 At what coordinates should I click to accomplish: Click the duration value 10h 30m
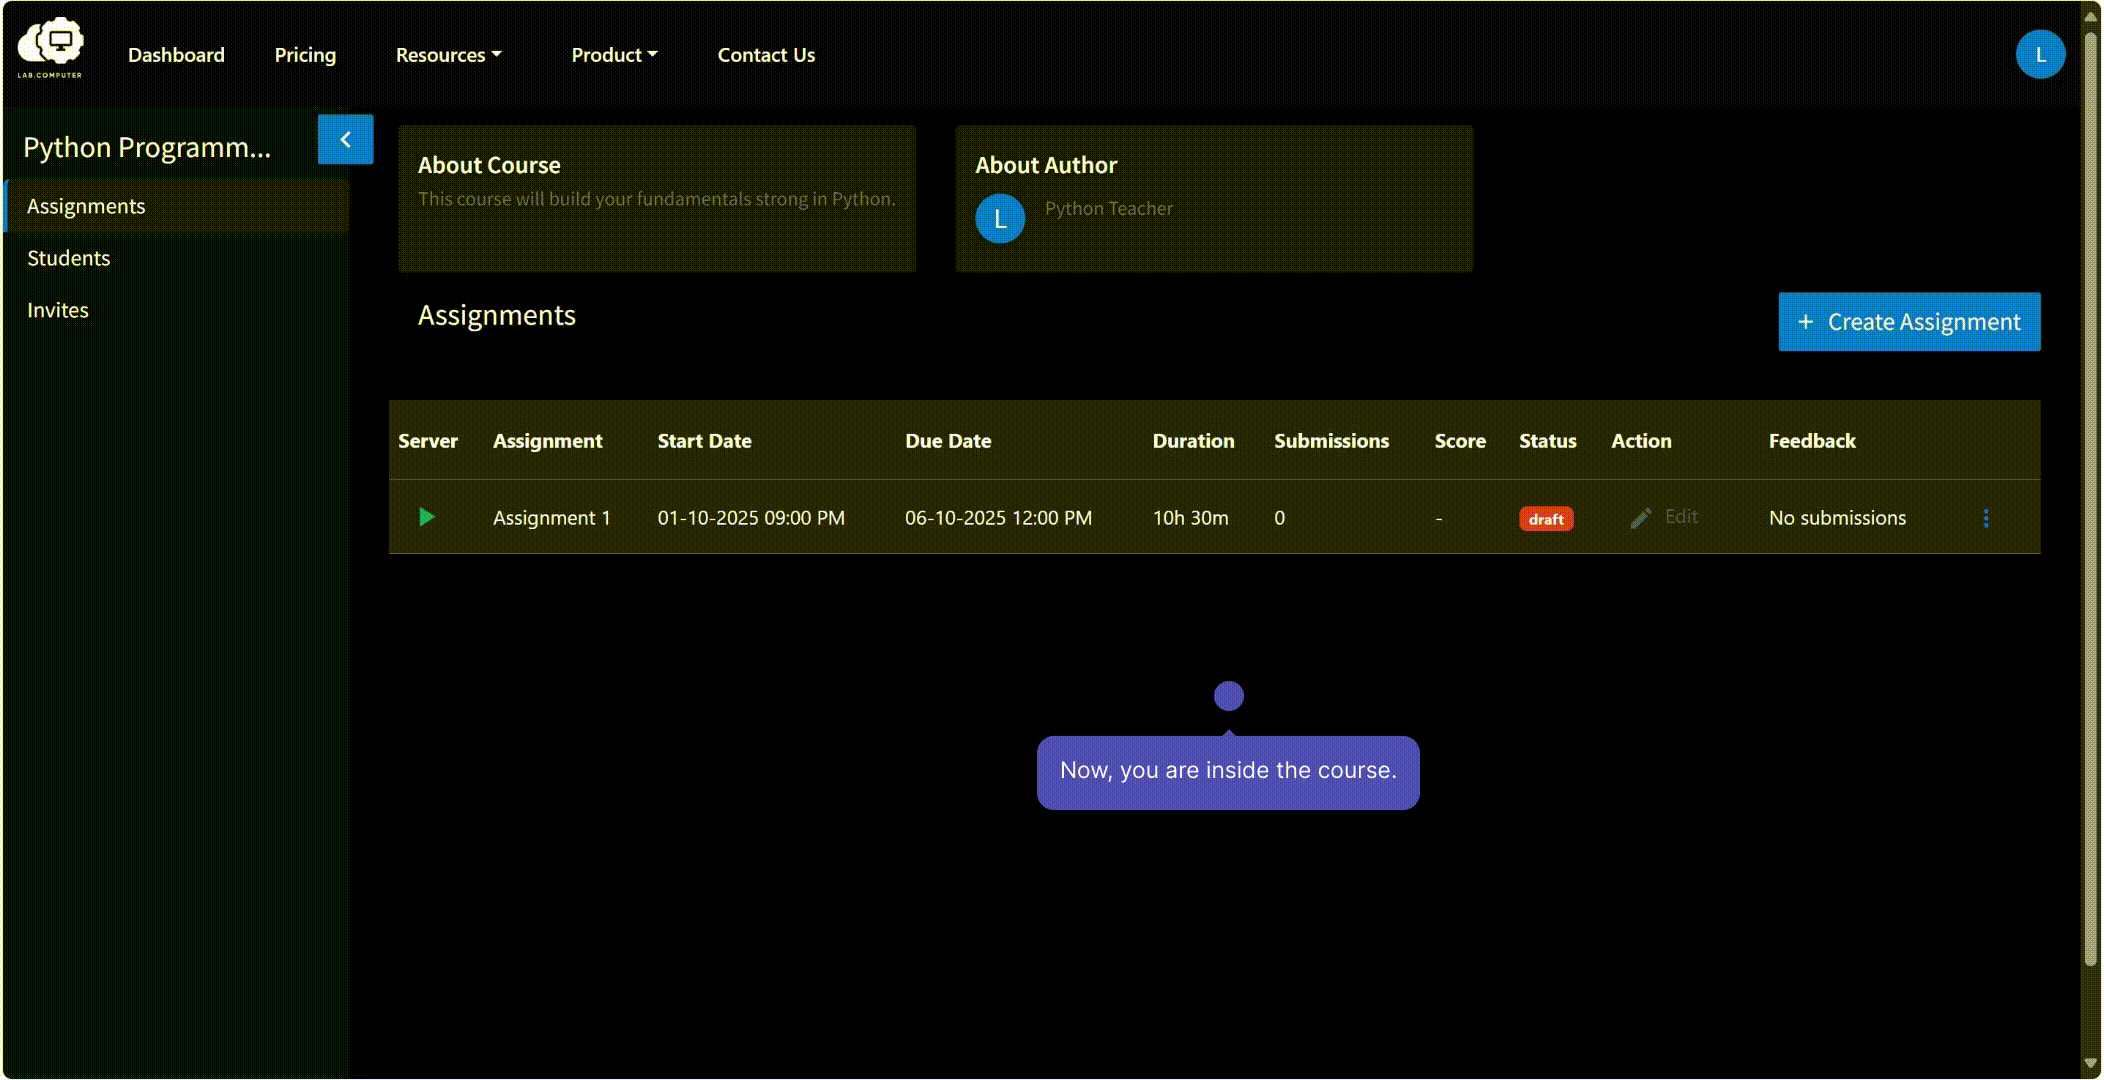click(x=1190, y=518)
